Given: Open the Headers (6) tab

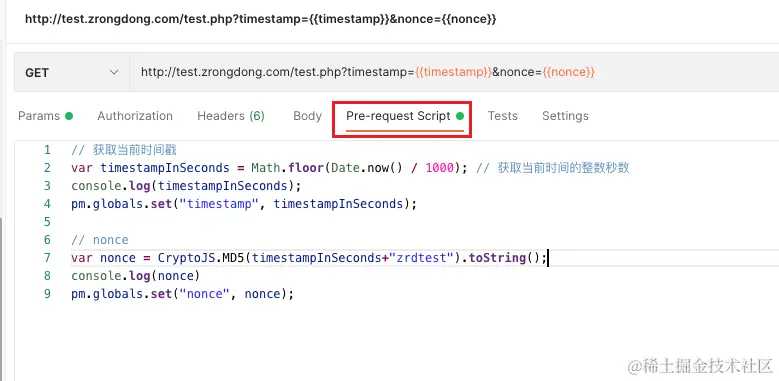Looking at the screenshot, I should (x=231, y=116).
